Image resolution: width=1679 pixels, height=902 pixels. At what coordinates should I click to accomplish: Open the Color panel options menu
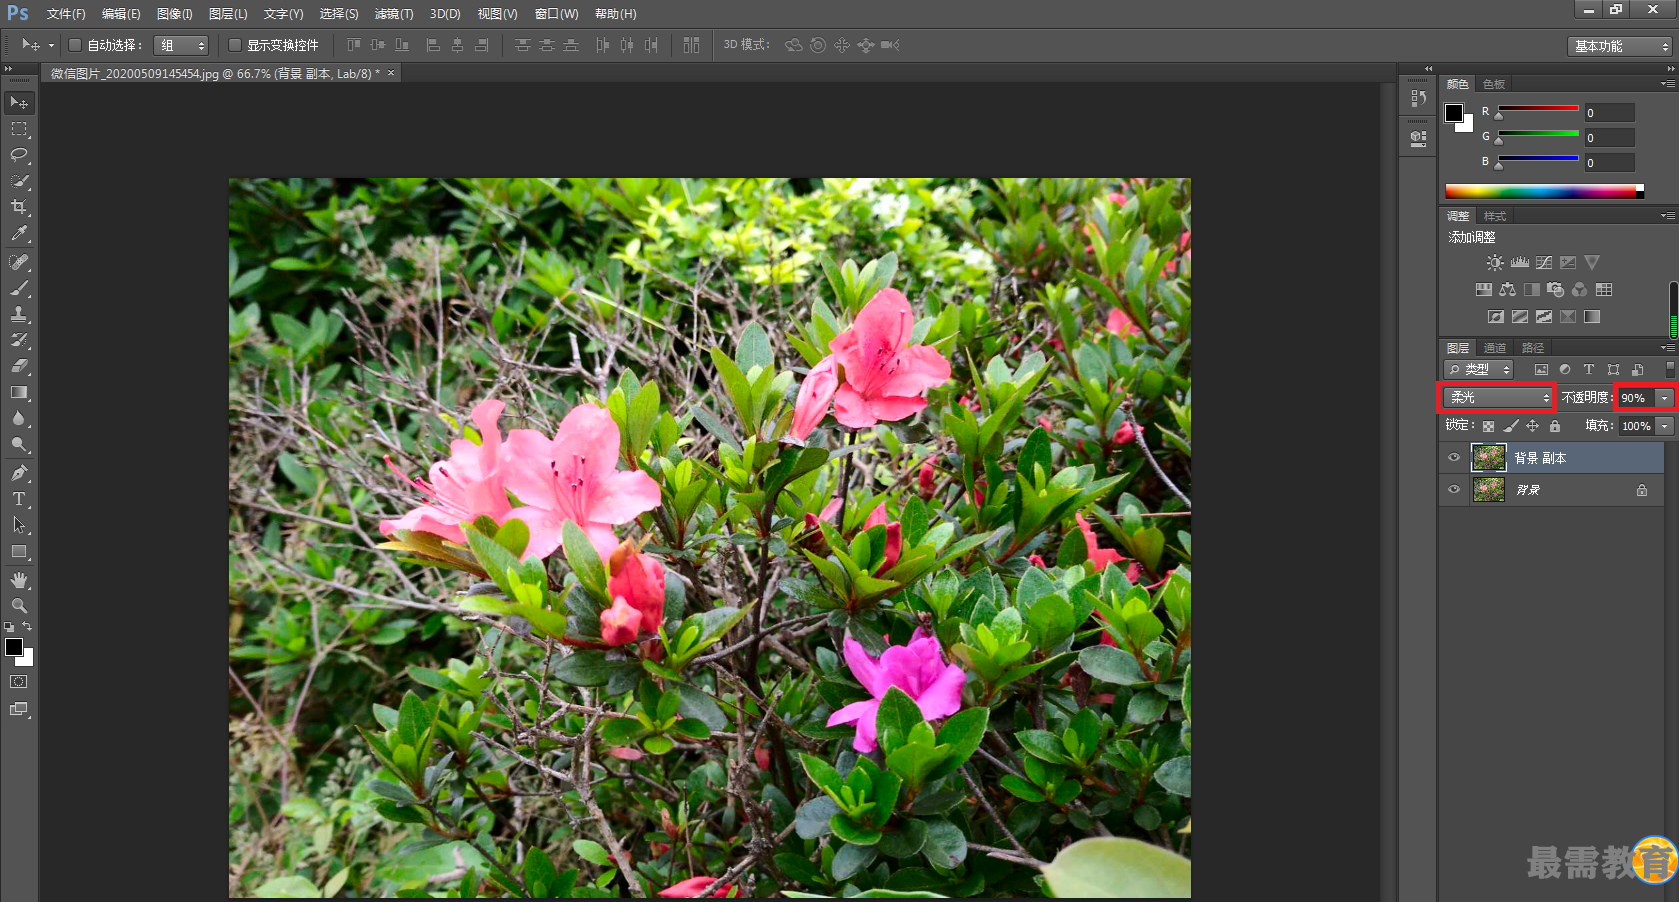coord(1668,84)
